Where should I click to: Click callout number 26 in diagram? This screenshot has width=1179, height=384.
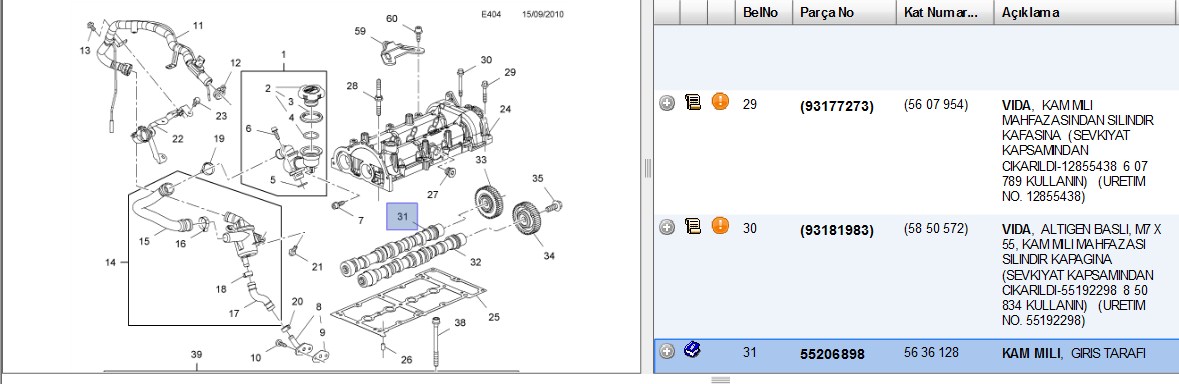coord(406,360)
